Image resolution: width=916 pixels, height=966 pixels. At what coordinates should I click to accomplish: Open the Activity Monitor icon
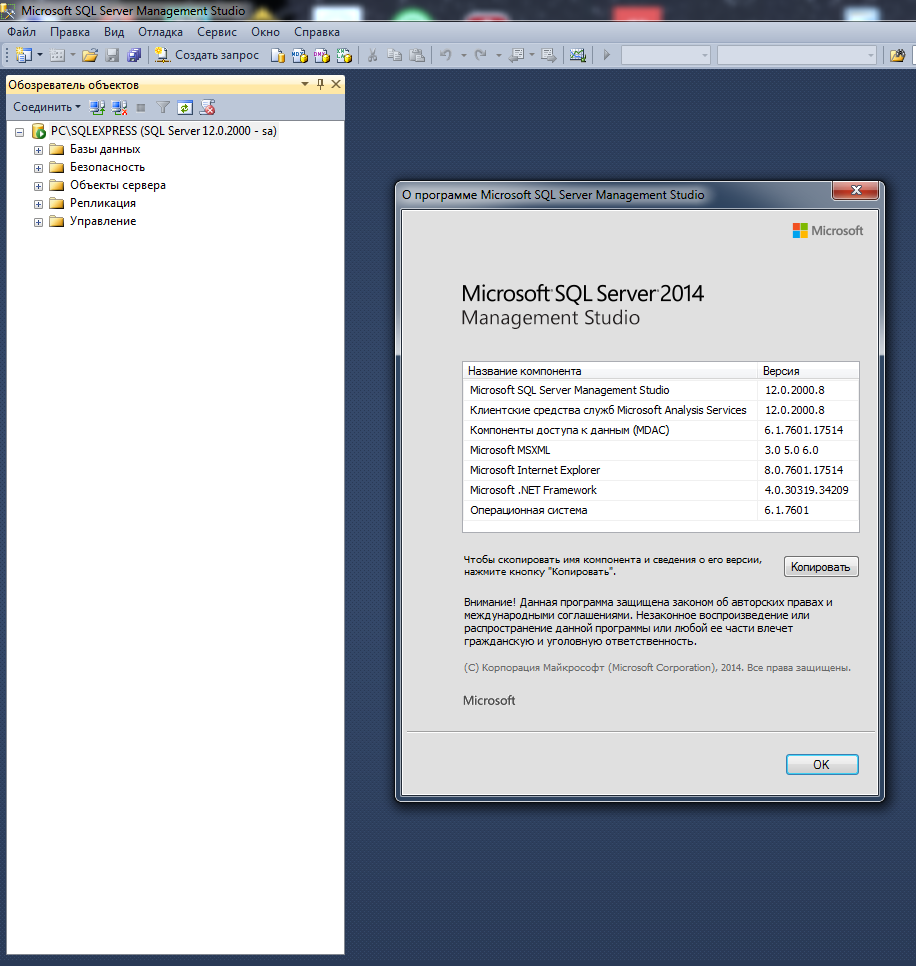(x=577, y=55)
